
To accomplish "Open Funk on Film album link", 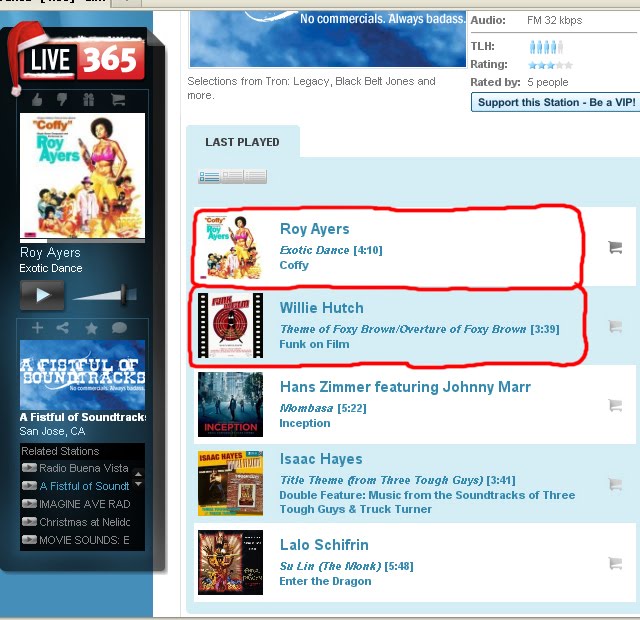I will (314, 344).
